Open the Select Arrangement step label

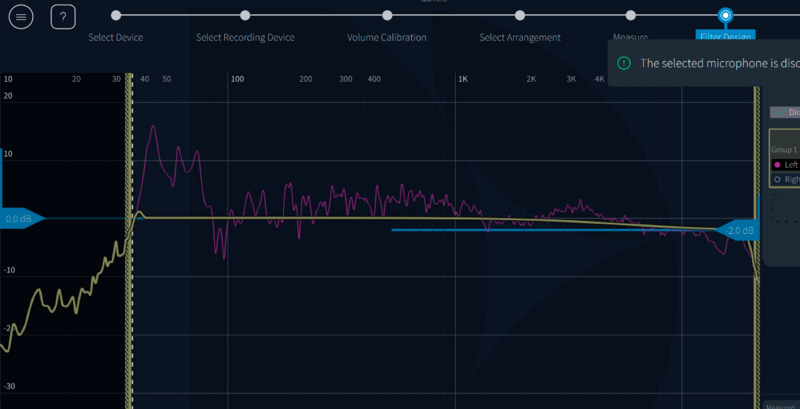coord(519,38)
